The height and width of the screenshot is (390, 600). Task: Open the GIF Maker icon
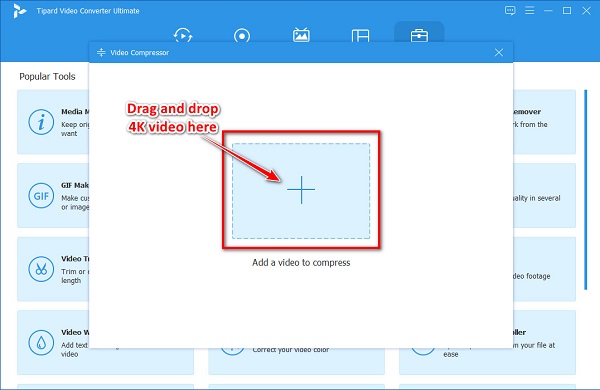(41, 196)
